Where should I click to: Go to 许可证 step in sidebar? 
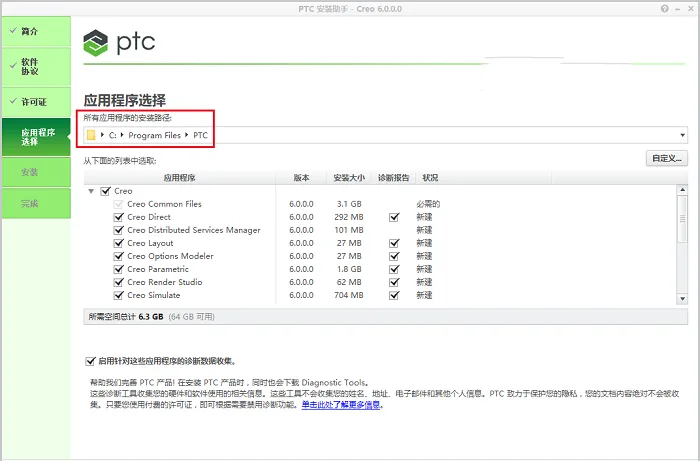coord(36,102)
